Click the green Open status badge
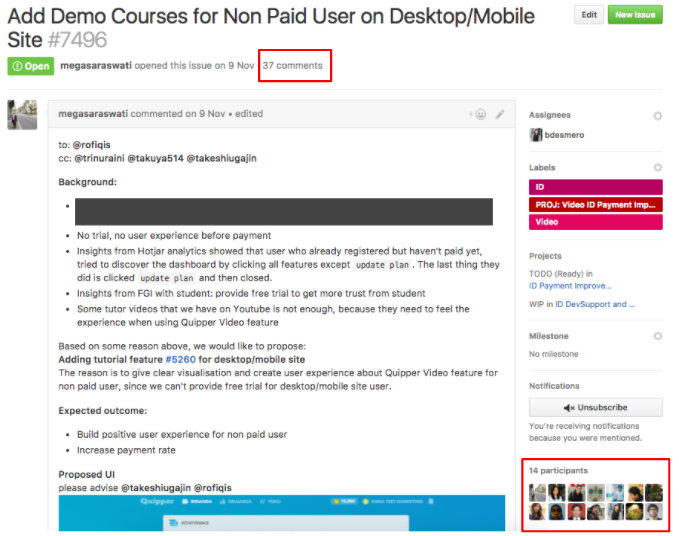679x536 pixels. 31,66
